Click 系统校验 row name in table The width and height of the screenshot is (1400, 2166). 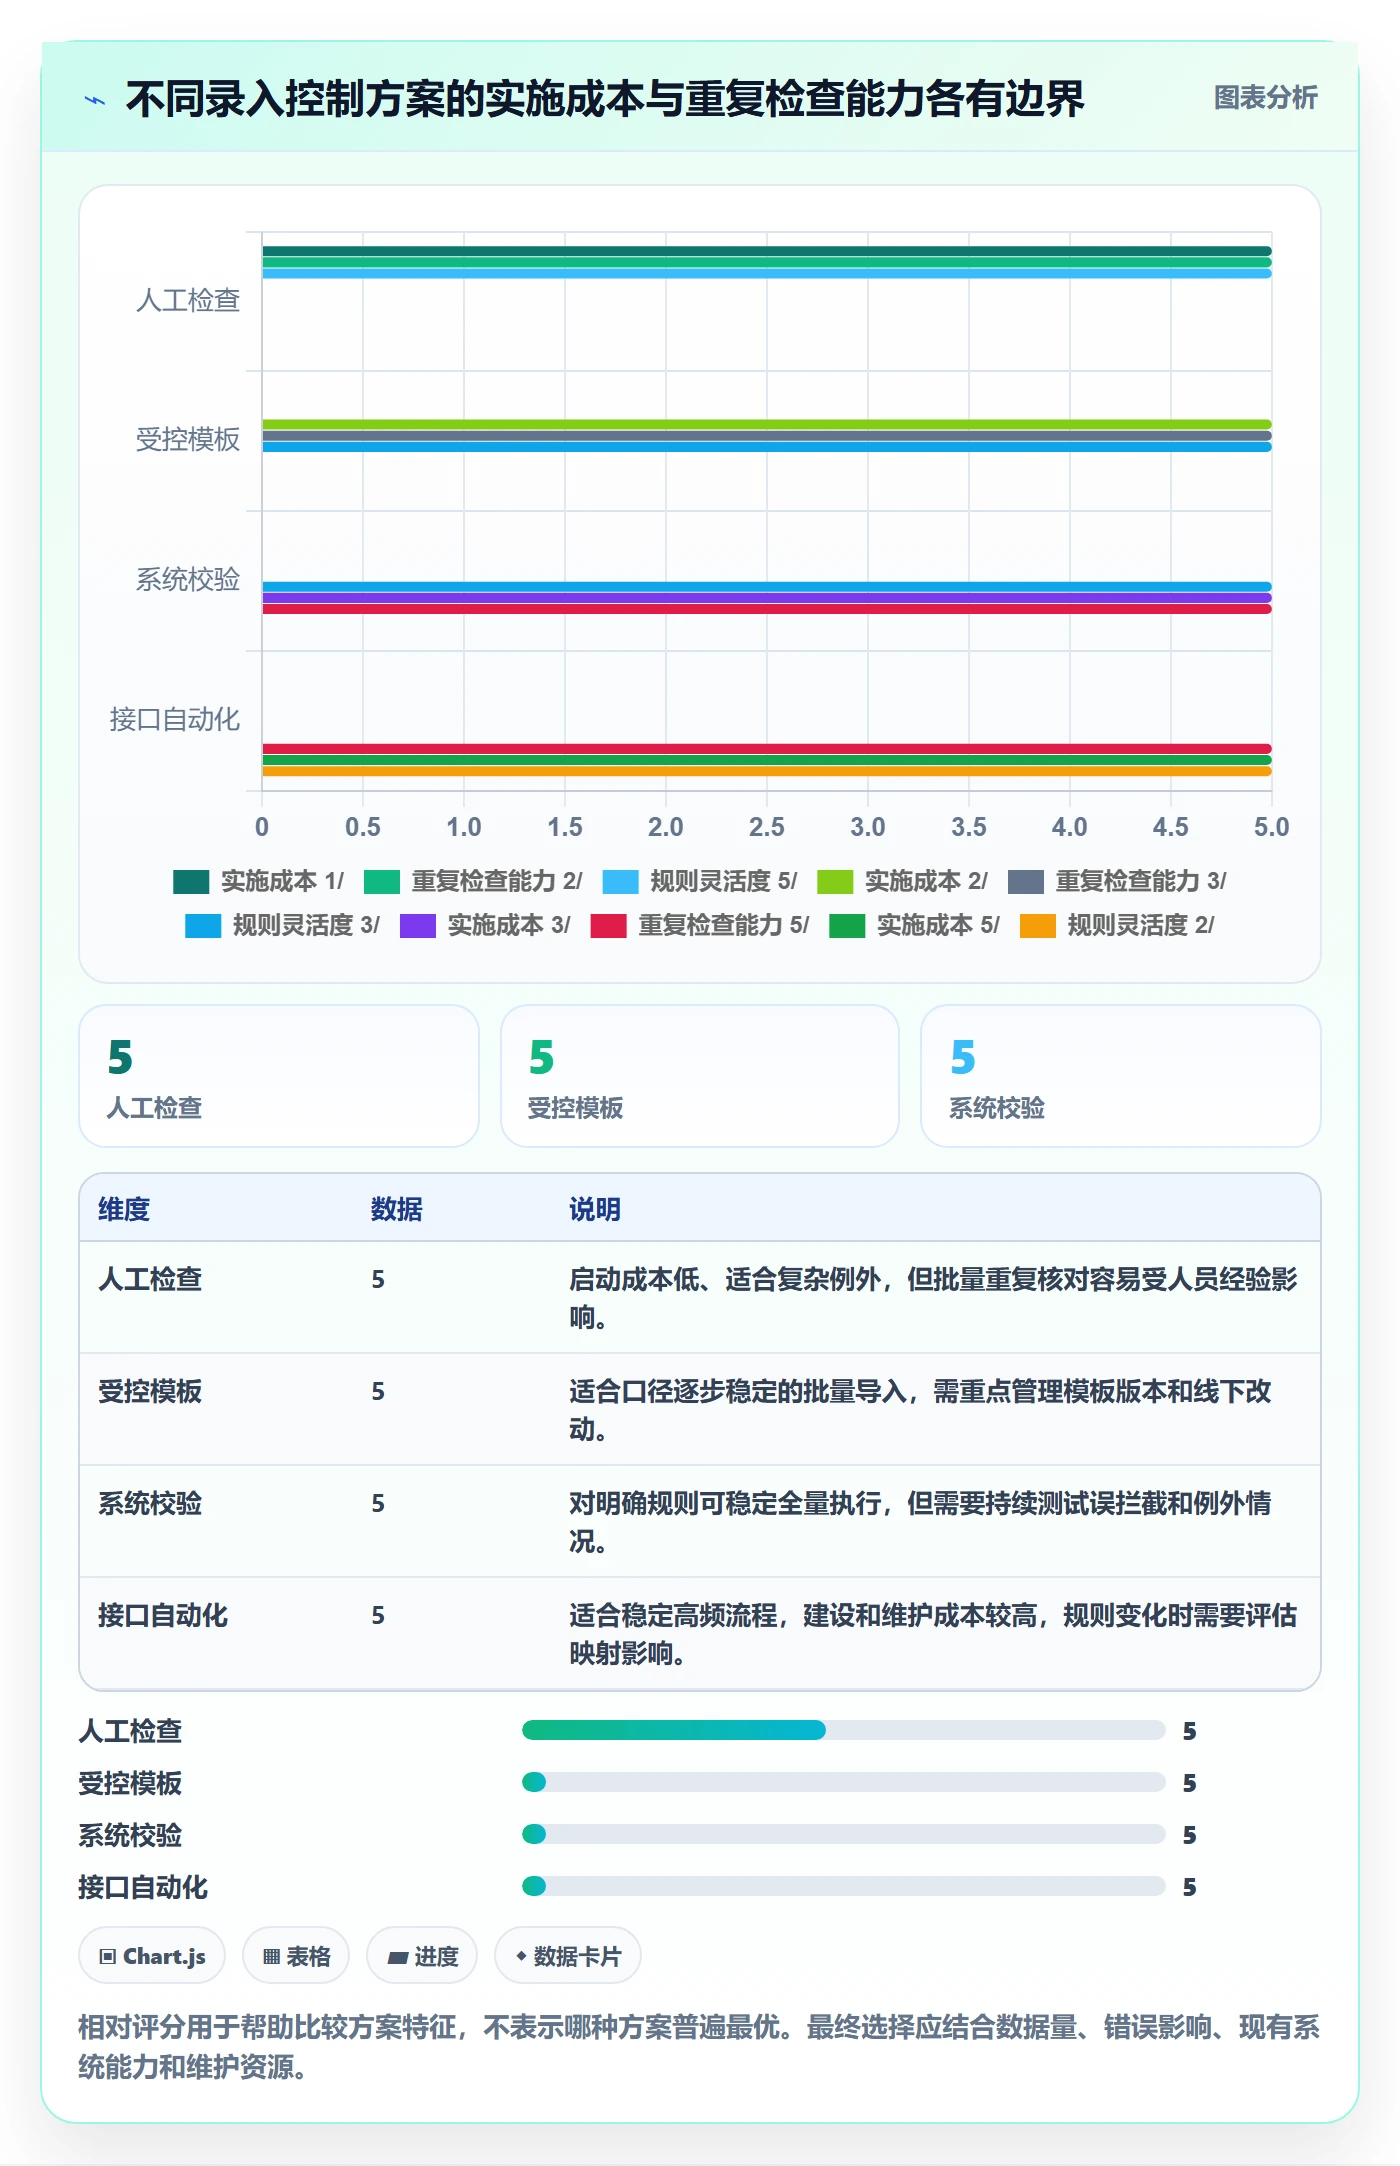pyautogui.click(x=150, y=1503)
